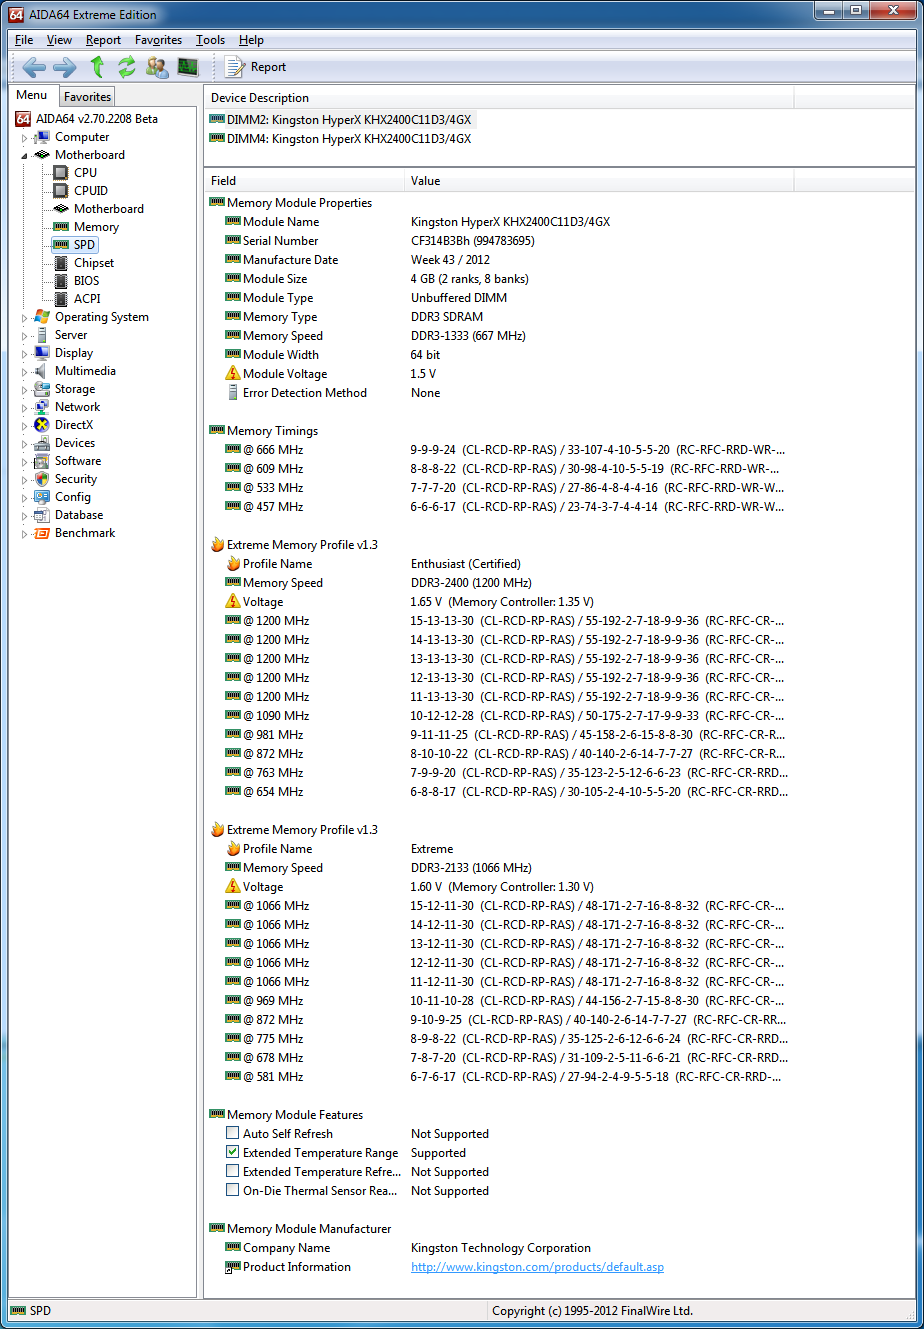
Task: Select the DIMM4 Kingston HyperX device
Action: click(x=340, y=139)
